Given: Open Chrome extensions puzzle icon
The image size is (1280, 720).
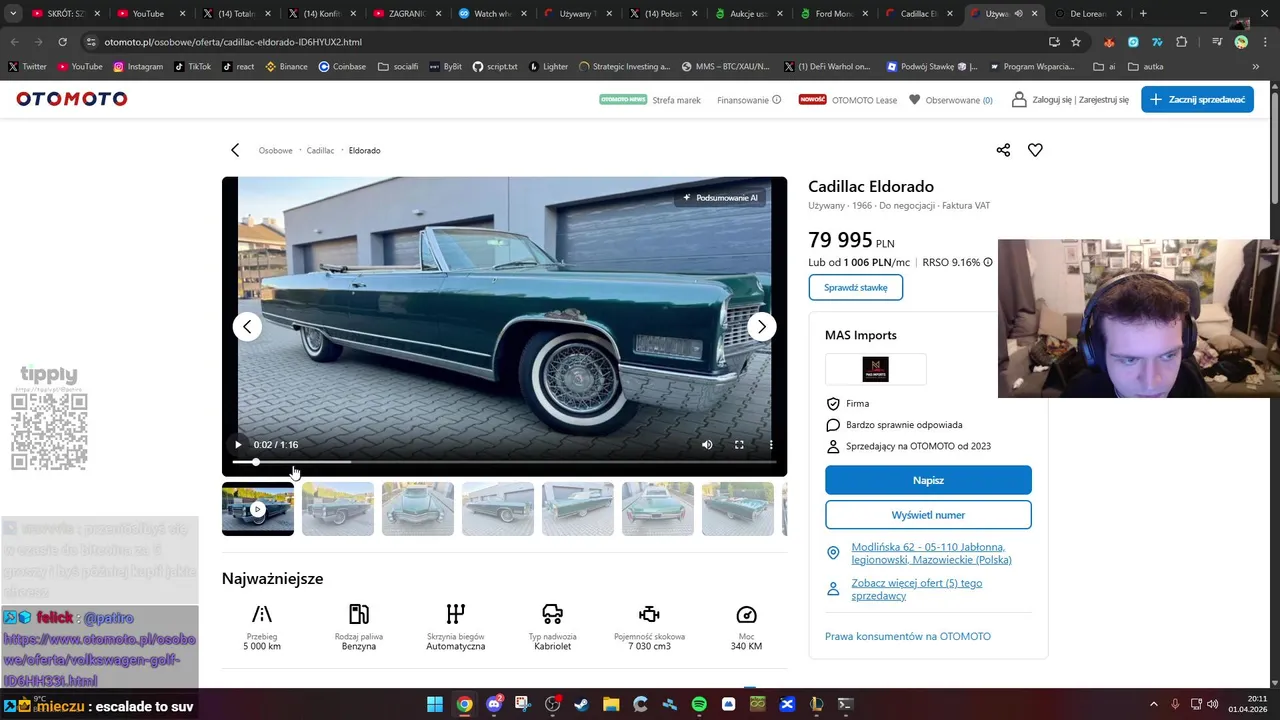Looking at the screenshot, I should [x=1182, y=42].
